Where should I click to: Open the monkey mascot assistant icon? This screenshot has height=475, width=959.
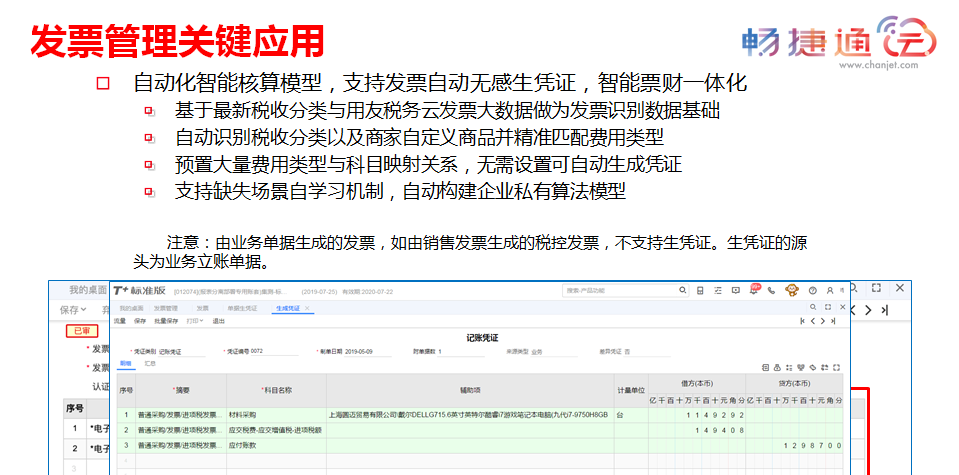tap(791, 290)
